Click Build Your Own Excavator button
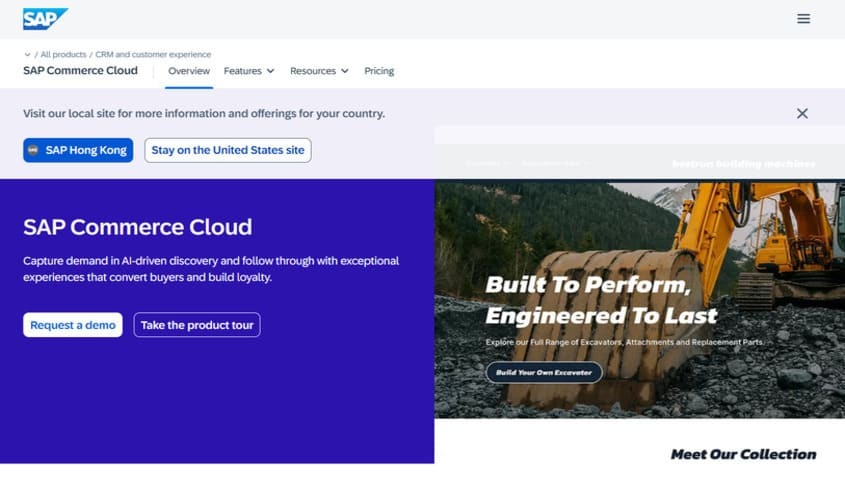845x480 pixels. (x=544, y=372)
